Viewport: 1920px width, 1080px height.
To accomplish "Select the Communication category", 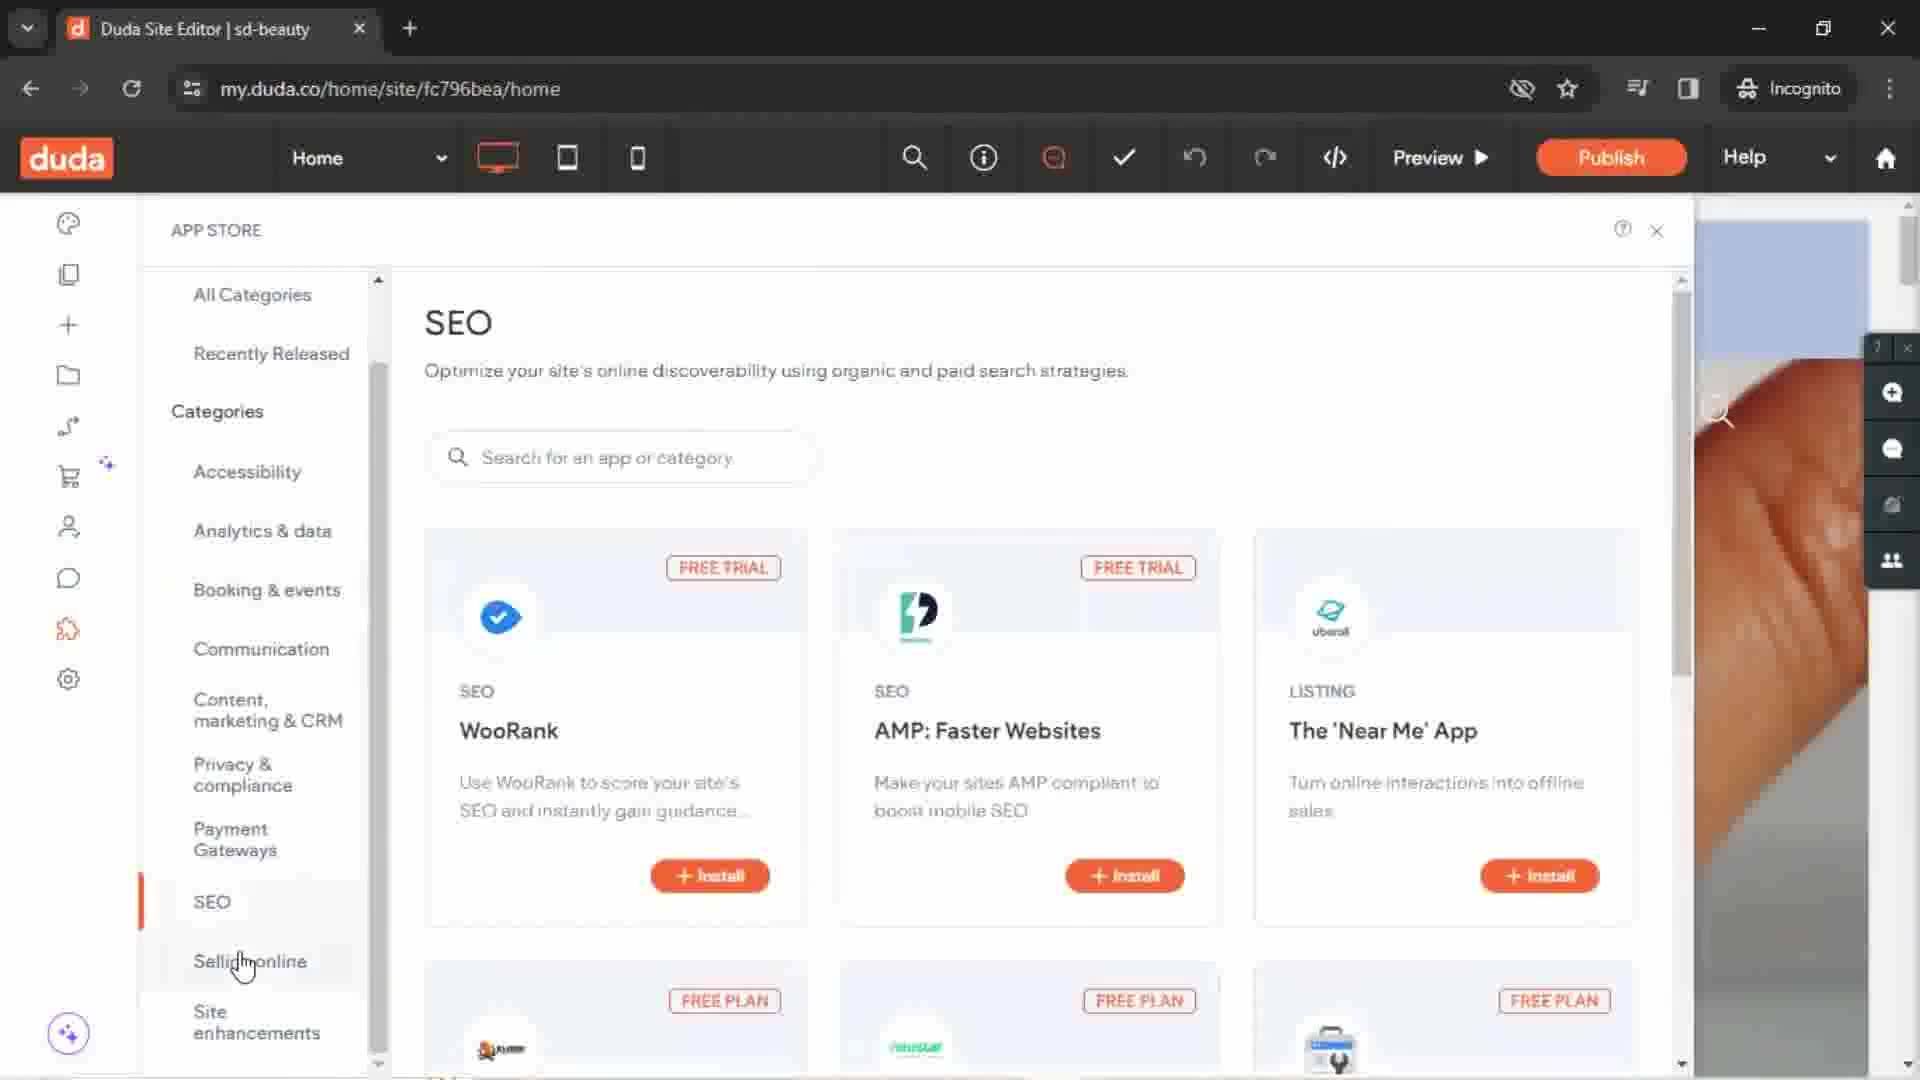I will click(261, 649).
